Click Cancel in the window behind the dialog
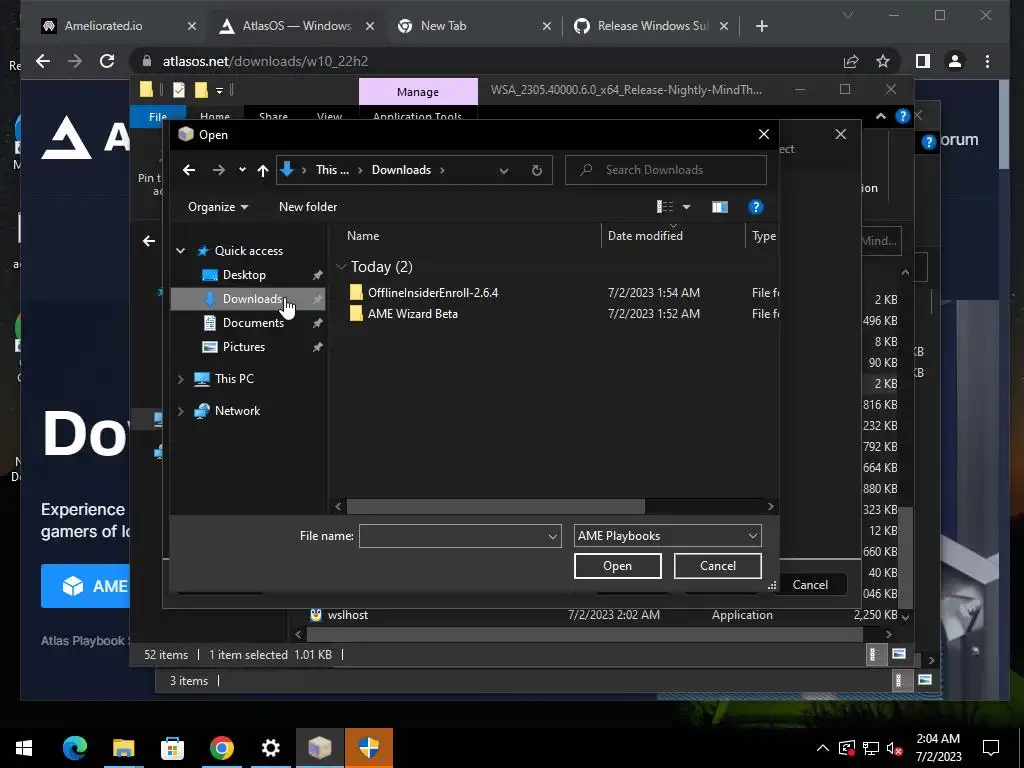 click(x=810, y=584)
